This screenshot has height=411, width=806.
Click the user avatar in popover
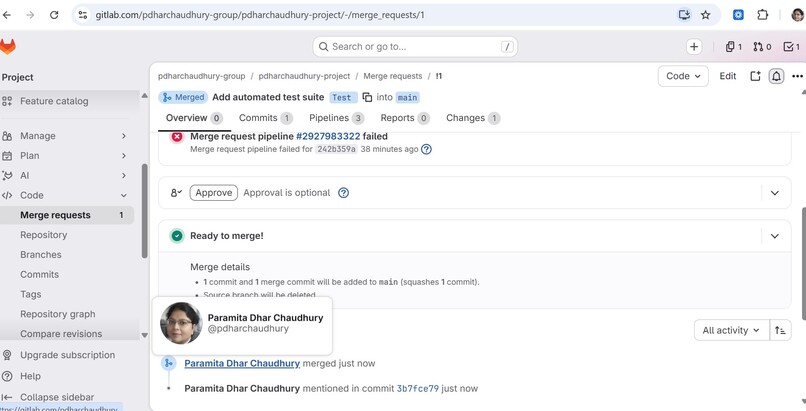[181, 323]
